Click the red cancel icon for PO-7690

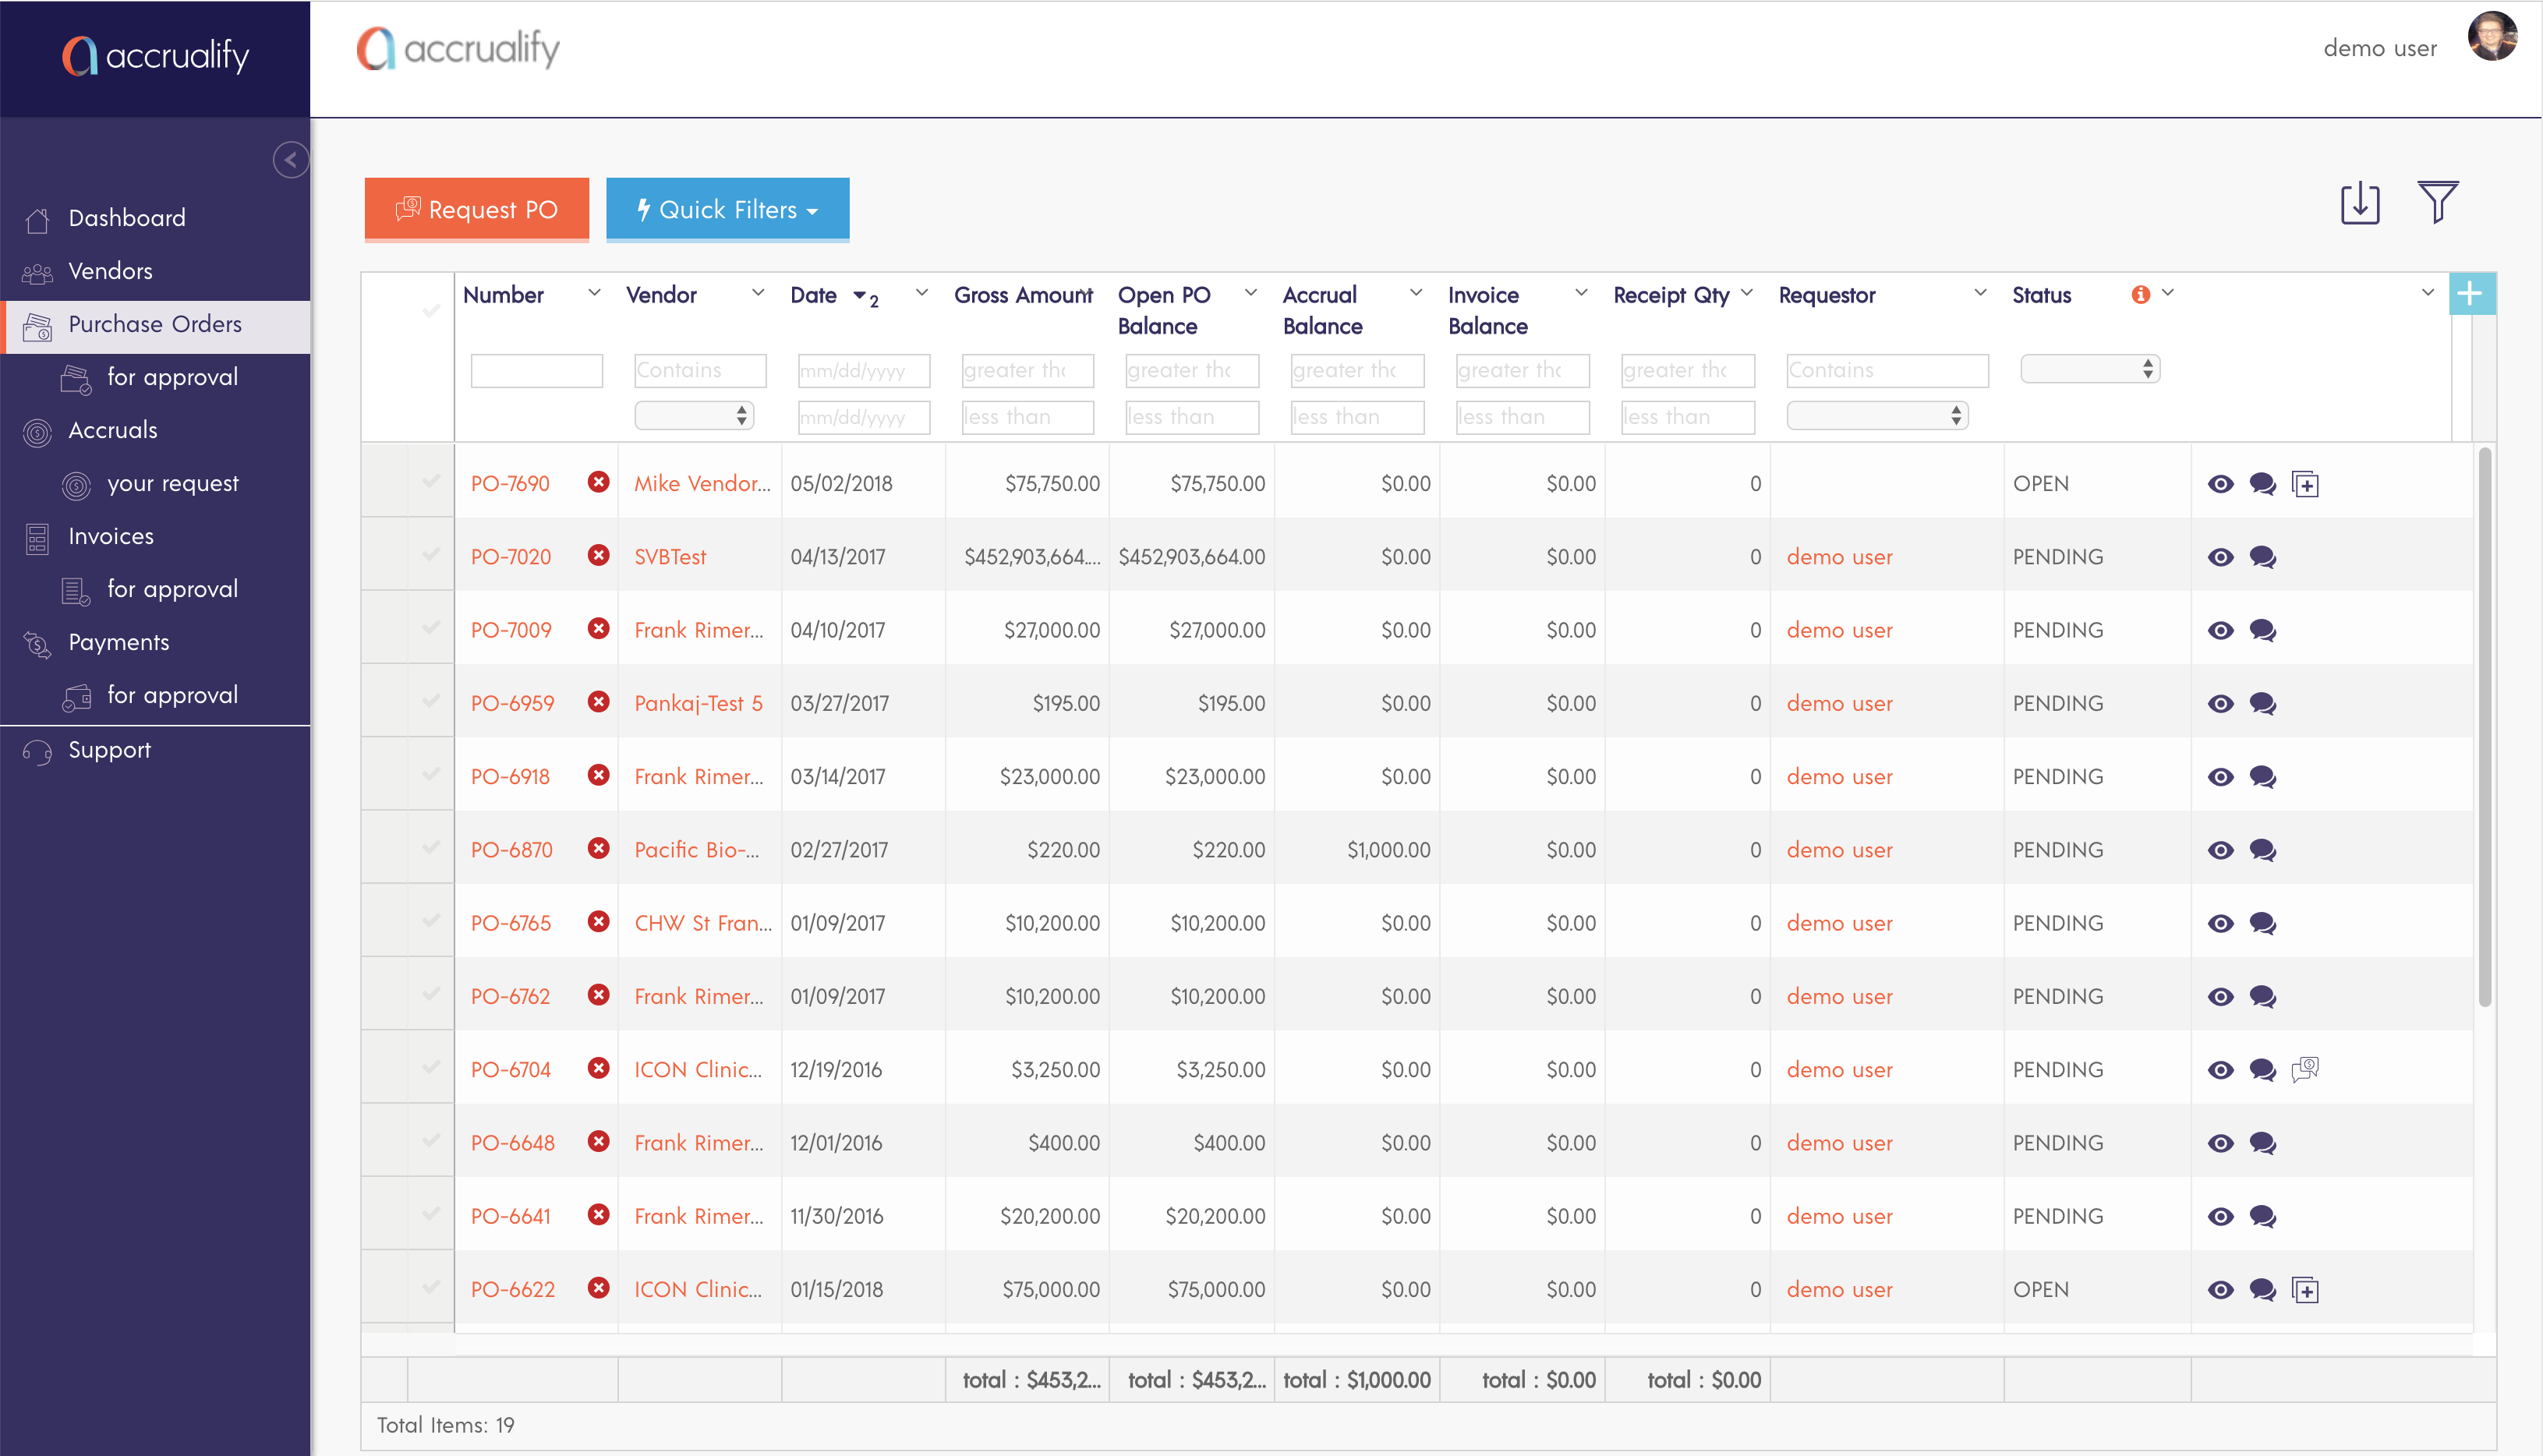(x=598, y=483)
